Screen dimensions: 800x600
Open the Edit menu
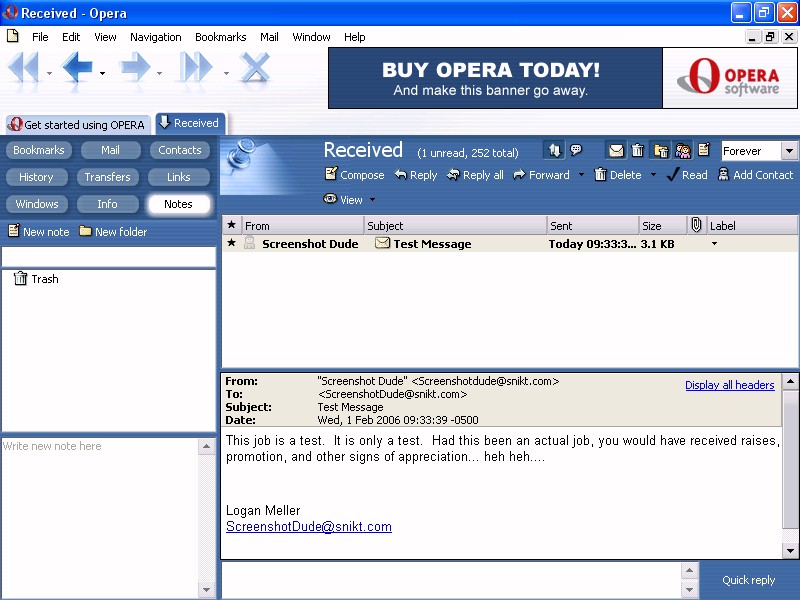[x=71, y=37]
